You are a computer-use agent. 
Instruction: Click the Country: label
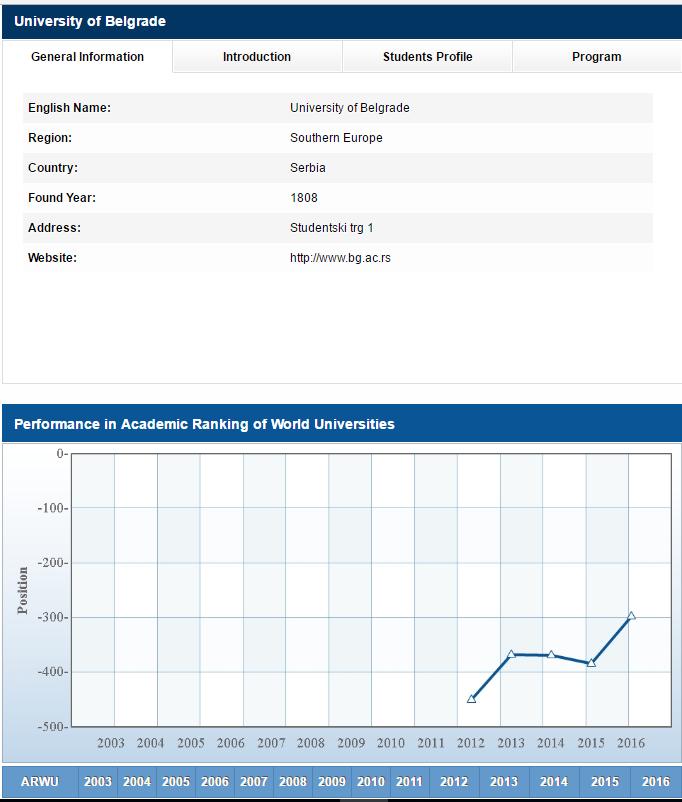click(x=53, y=168)
